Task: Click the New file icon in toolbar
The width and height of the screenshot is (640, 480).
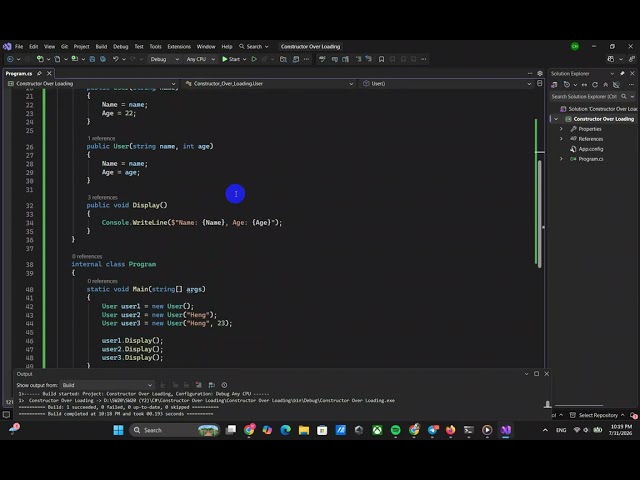Action: coord(57,59)
